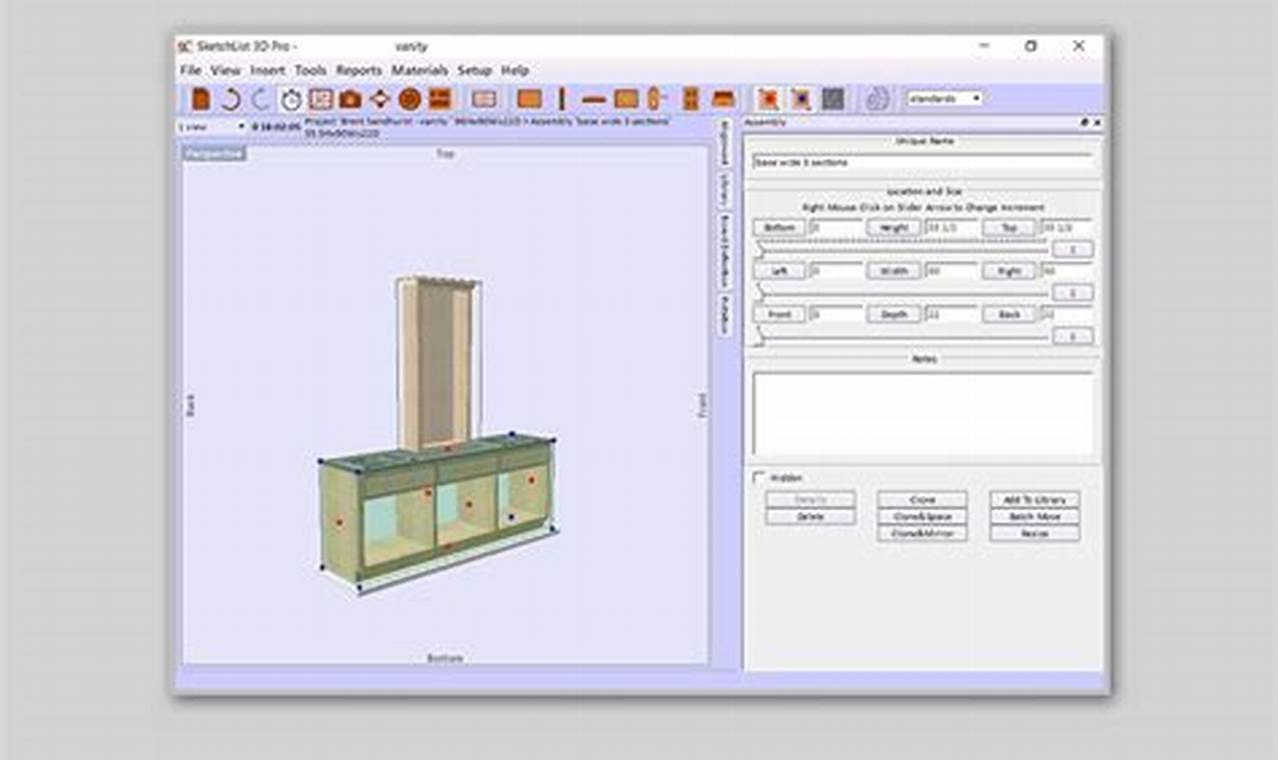Screen dimensions: 1278x760
Task: Click the globe icon near the standards dropdown
Action: (x=875, y=98)
